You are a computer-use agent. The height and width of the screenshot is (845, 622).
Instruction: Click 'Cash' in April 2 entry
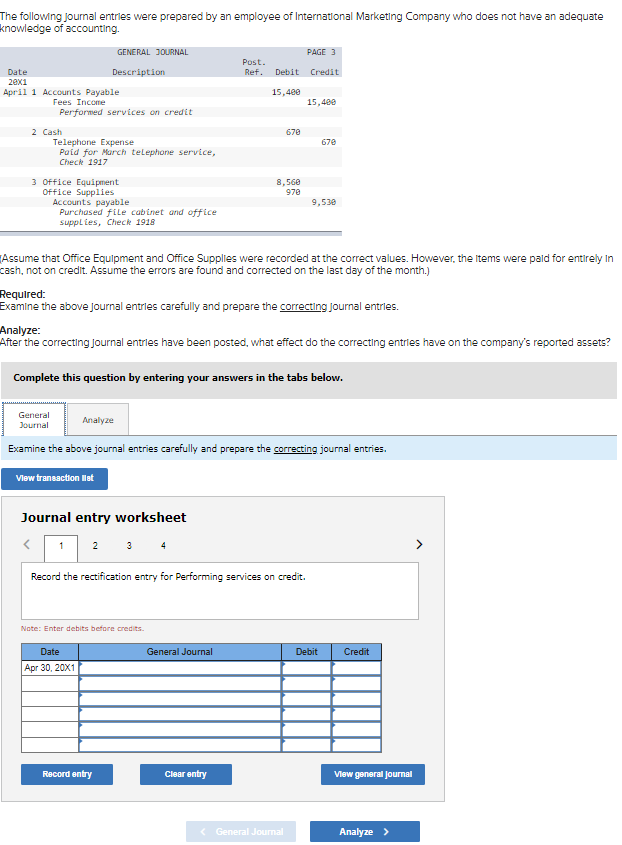click(x=52, y=132)
